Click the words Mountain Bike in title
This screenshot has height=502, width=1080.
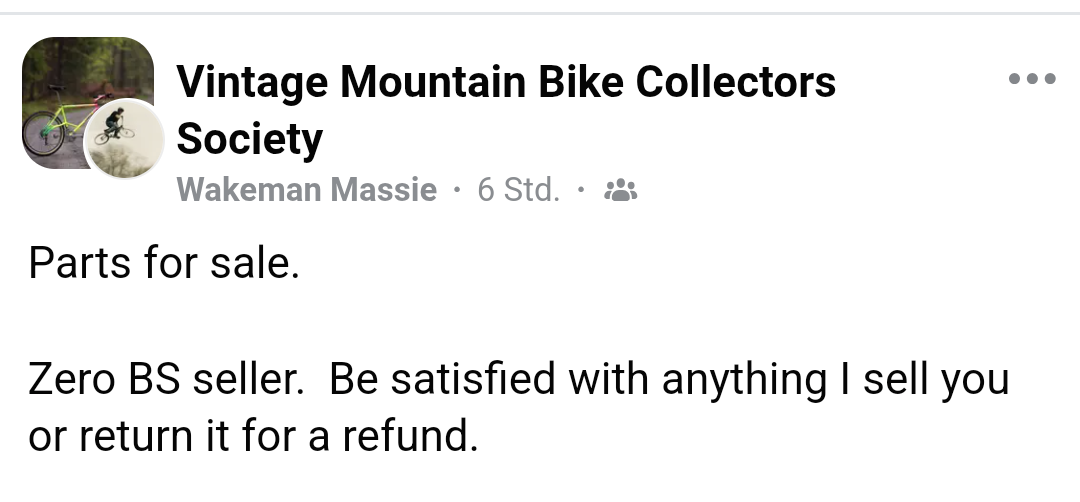482,82
